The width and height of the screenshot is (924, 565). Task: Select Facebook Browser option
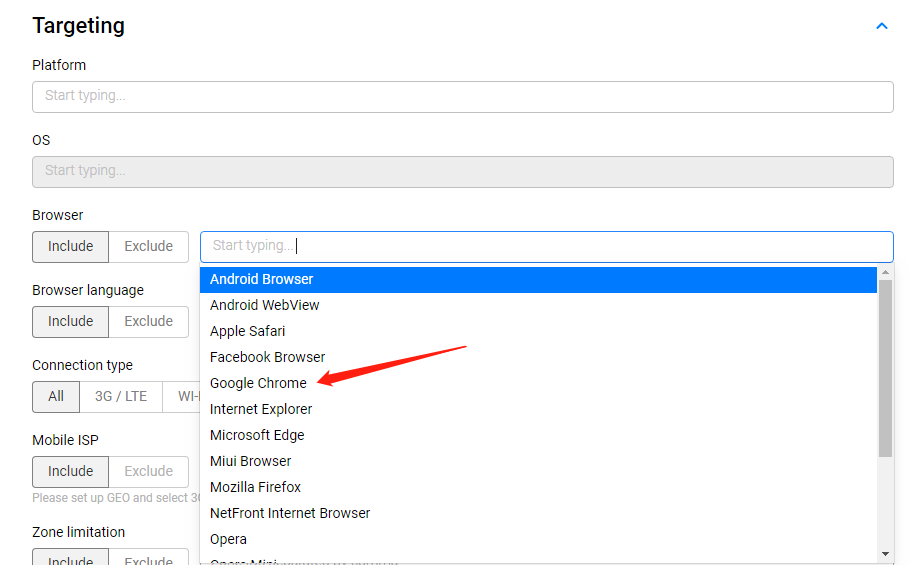[267, 357]
